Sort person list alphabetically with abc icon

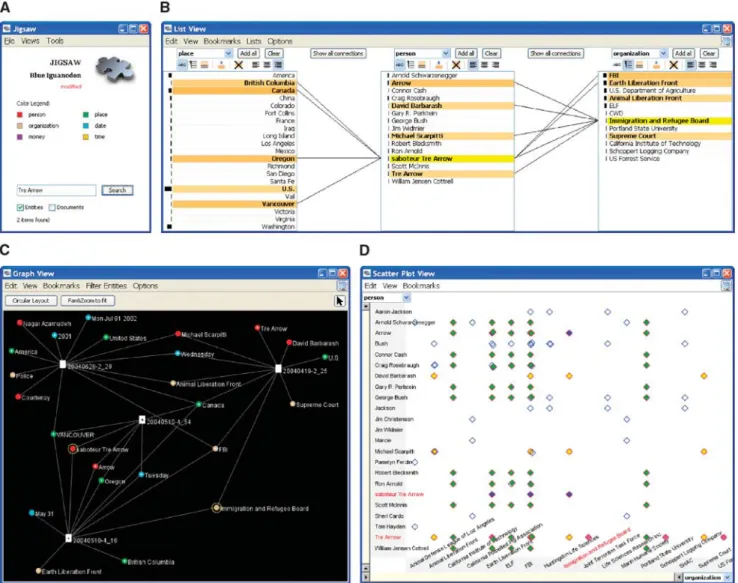click(x=399, y=65)
